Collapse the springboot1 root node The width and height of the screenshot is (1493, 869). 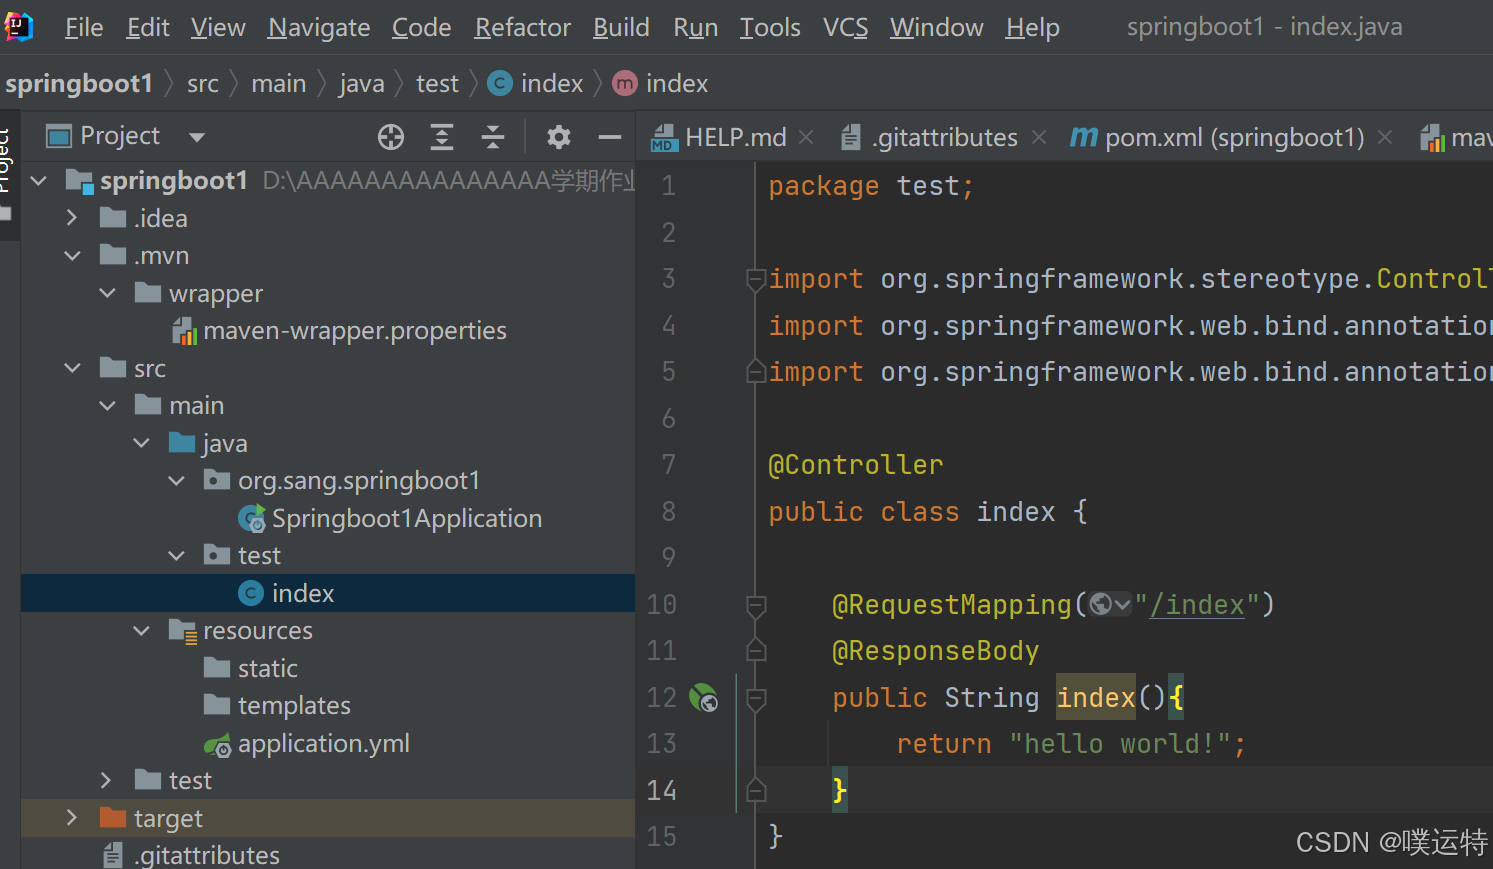click(x=39, y=181)
